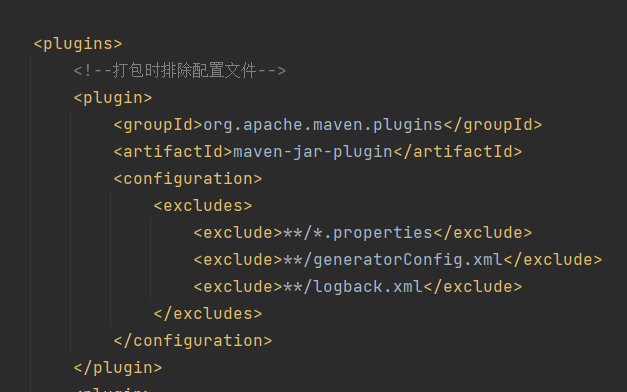
Task: Click the opening plugin tag
Action: pyautogui.click(x=113, y=98)
